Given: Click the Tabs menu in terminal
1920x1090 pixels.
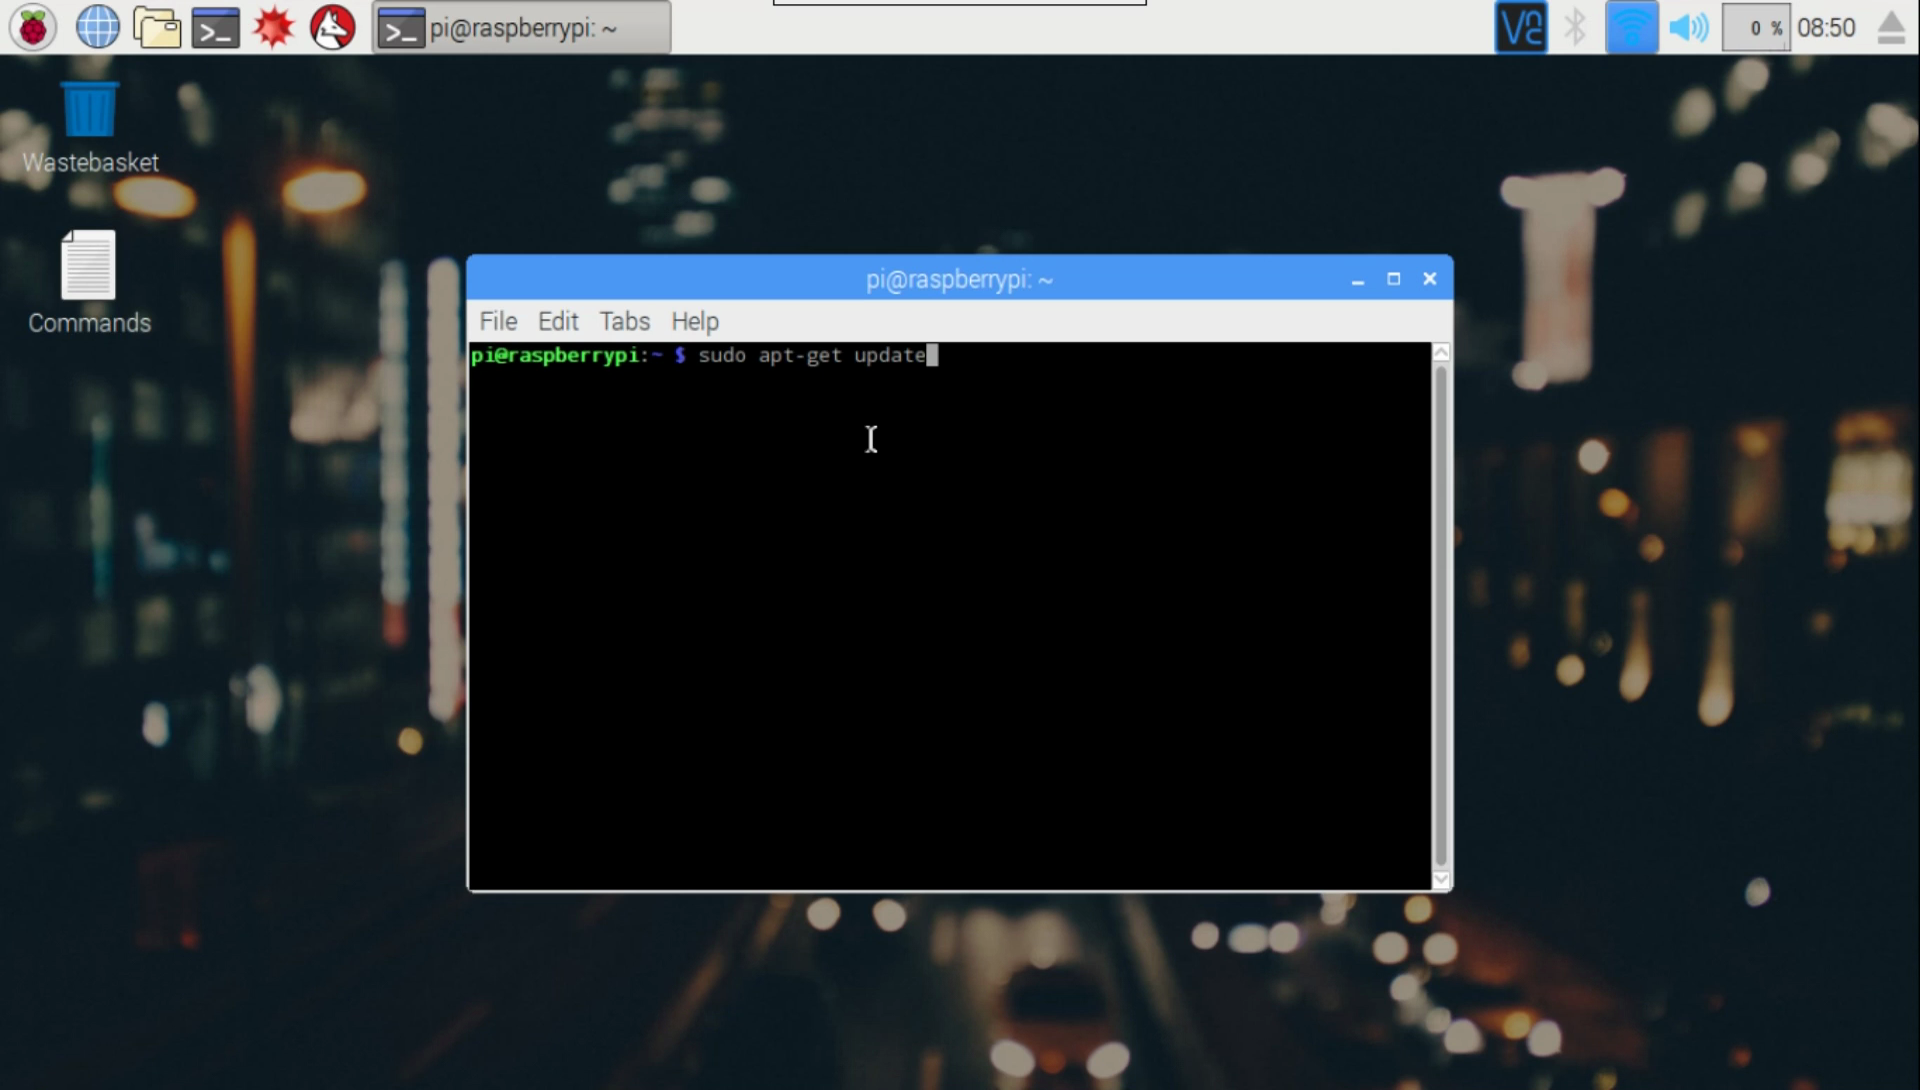Looking at the screenshot, I should pos(622,322).
